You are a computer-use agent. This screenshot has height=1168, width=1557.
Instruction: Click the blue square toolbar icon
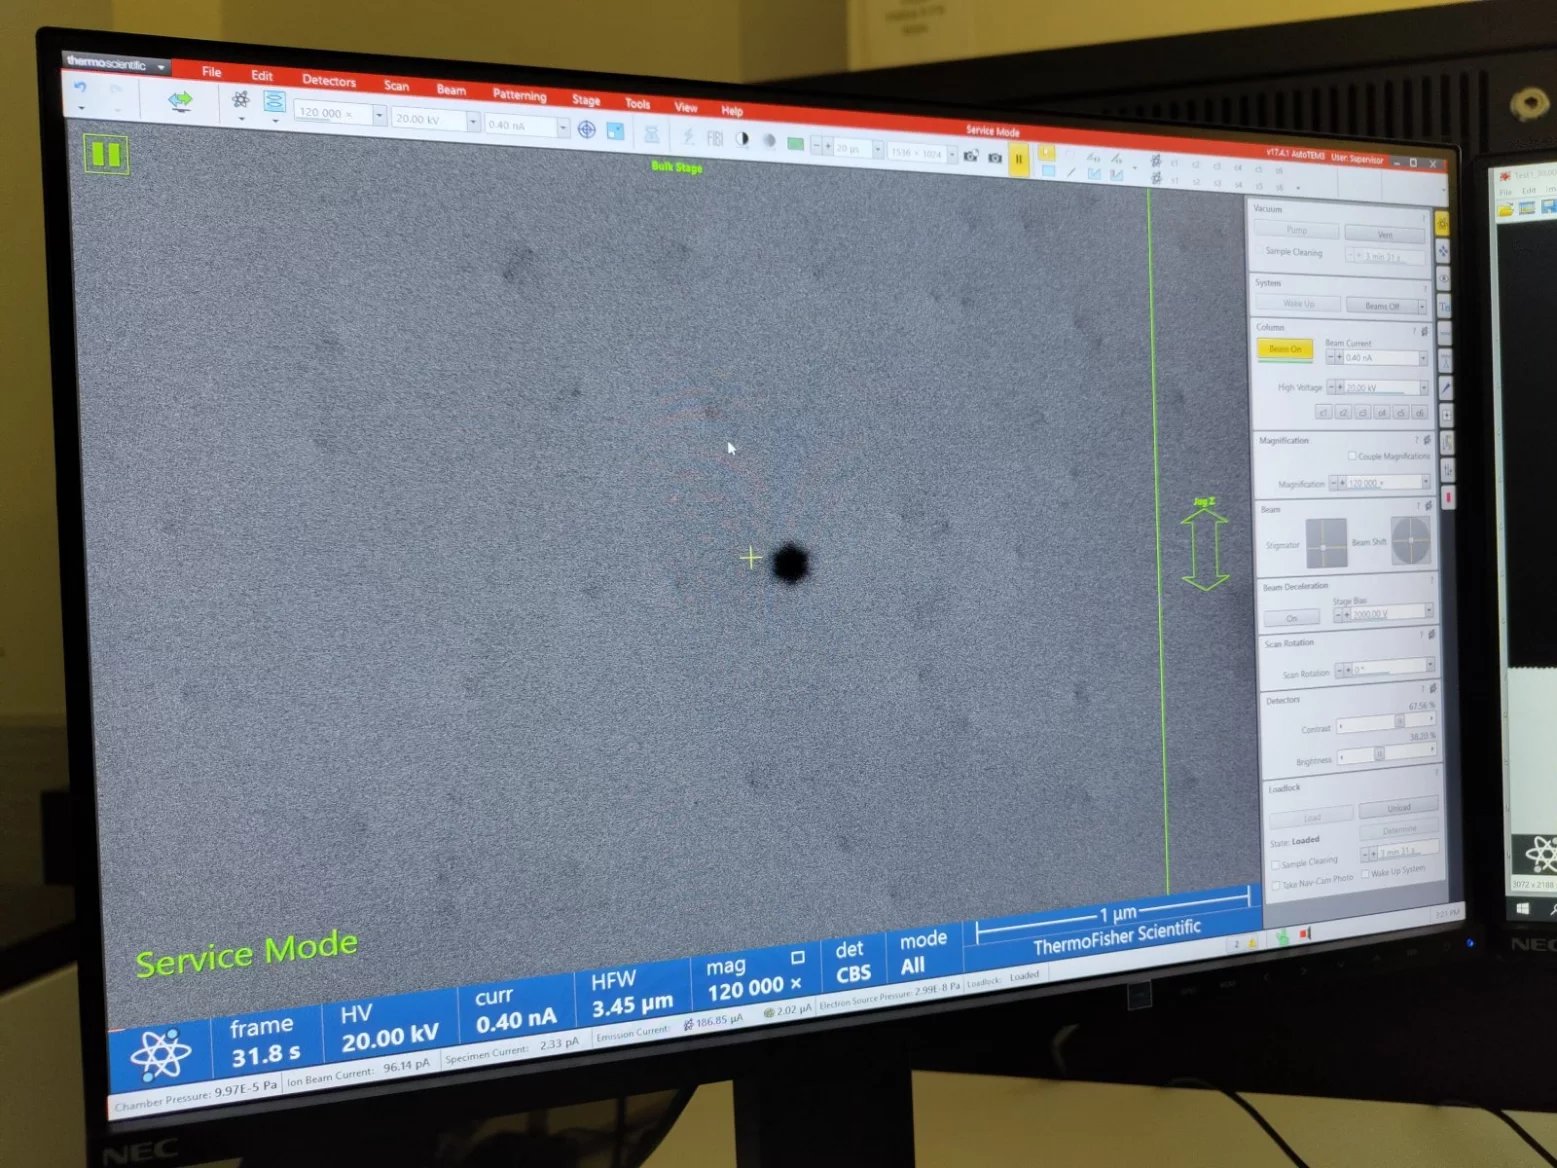(615, 132)
